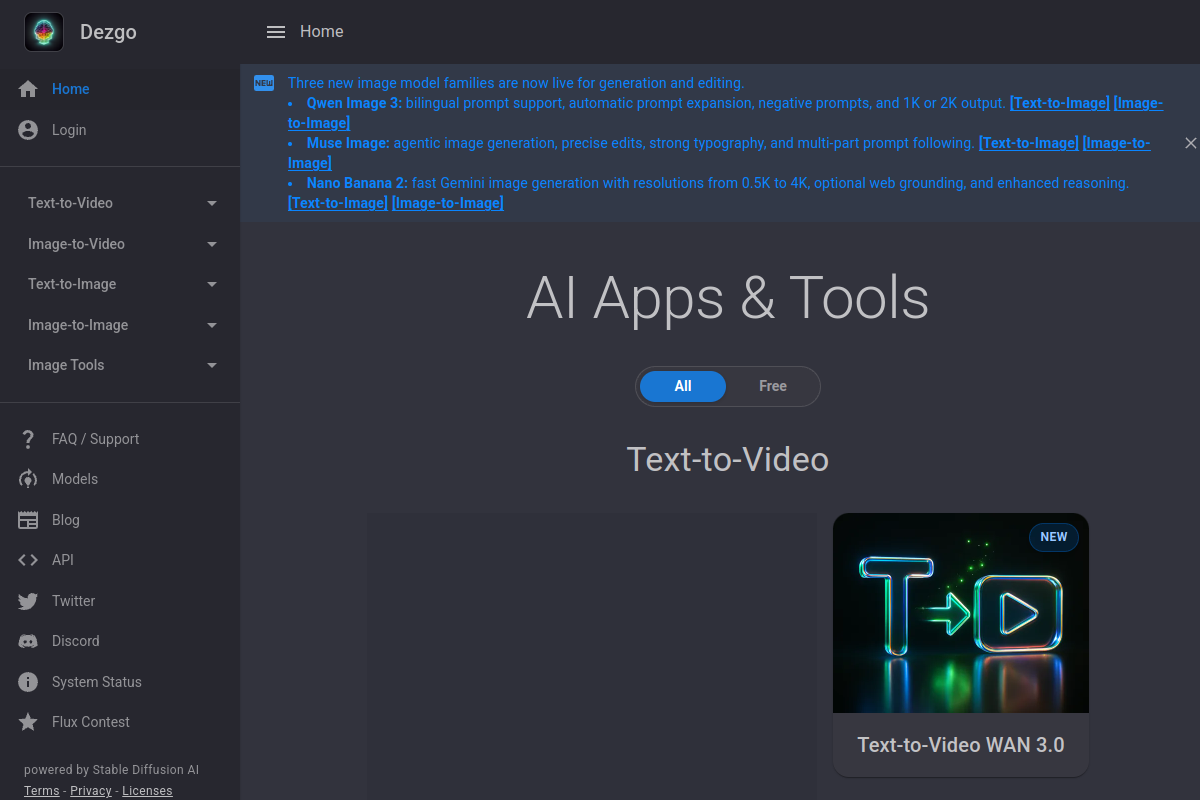
Task: Click the Text-to-Video section heading
Action: click(x=728, y=459)
